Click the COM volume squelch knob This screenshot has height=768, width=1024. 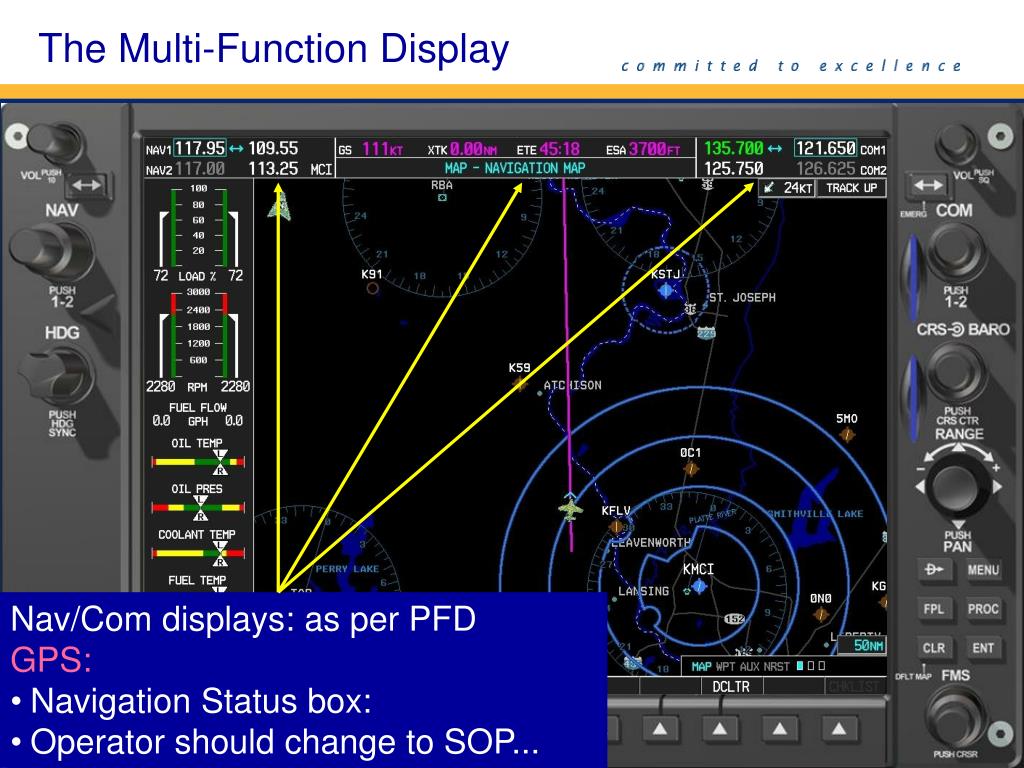coord(959,146)
